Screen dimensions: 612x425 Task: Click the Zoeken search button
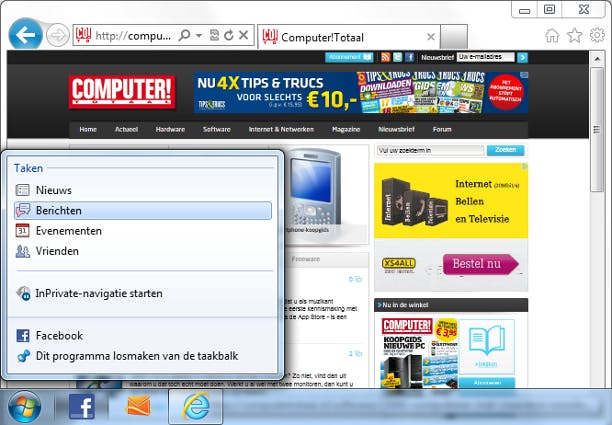(x=505, y=150)
